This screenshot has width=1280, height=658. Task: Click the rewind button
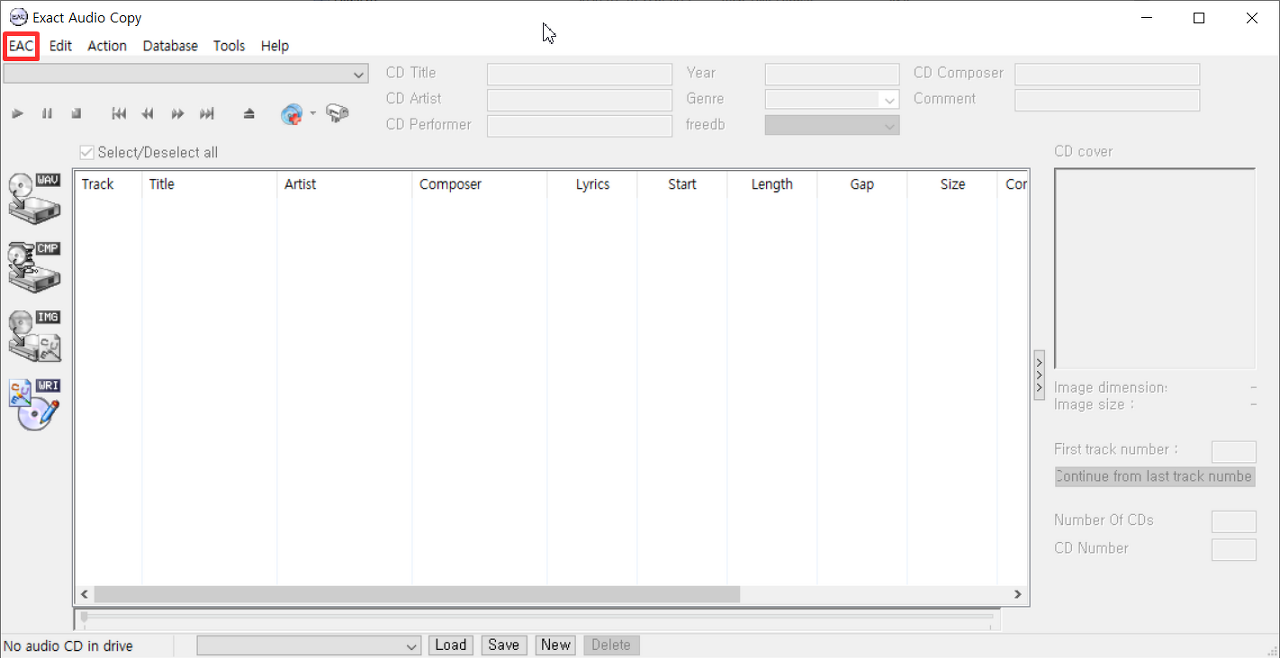click(148, 114)
